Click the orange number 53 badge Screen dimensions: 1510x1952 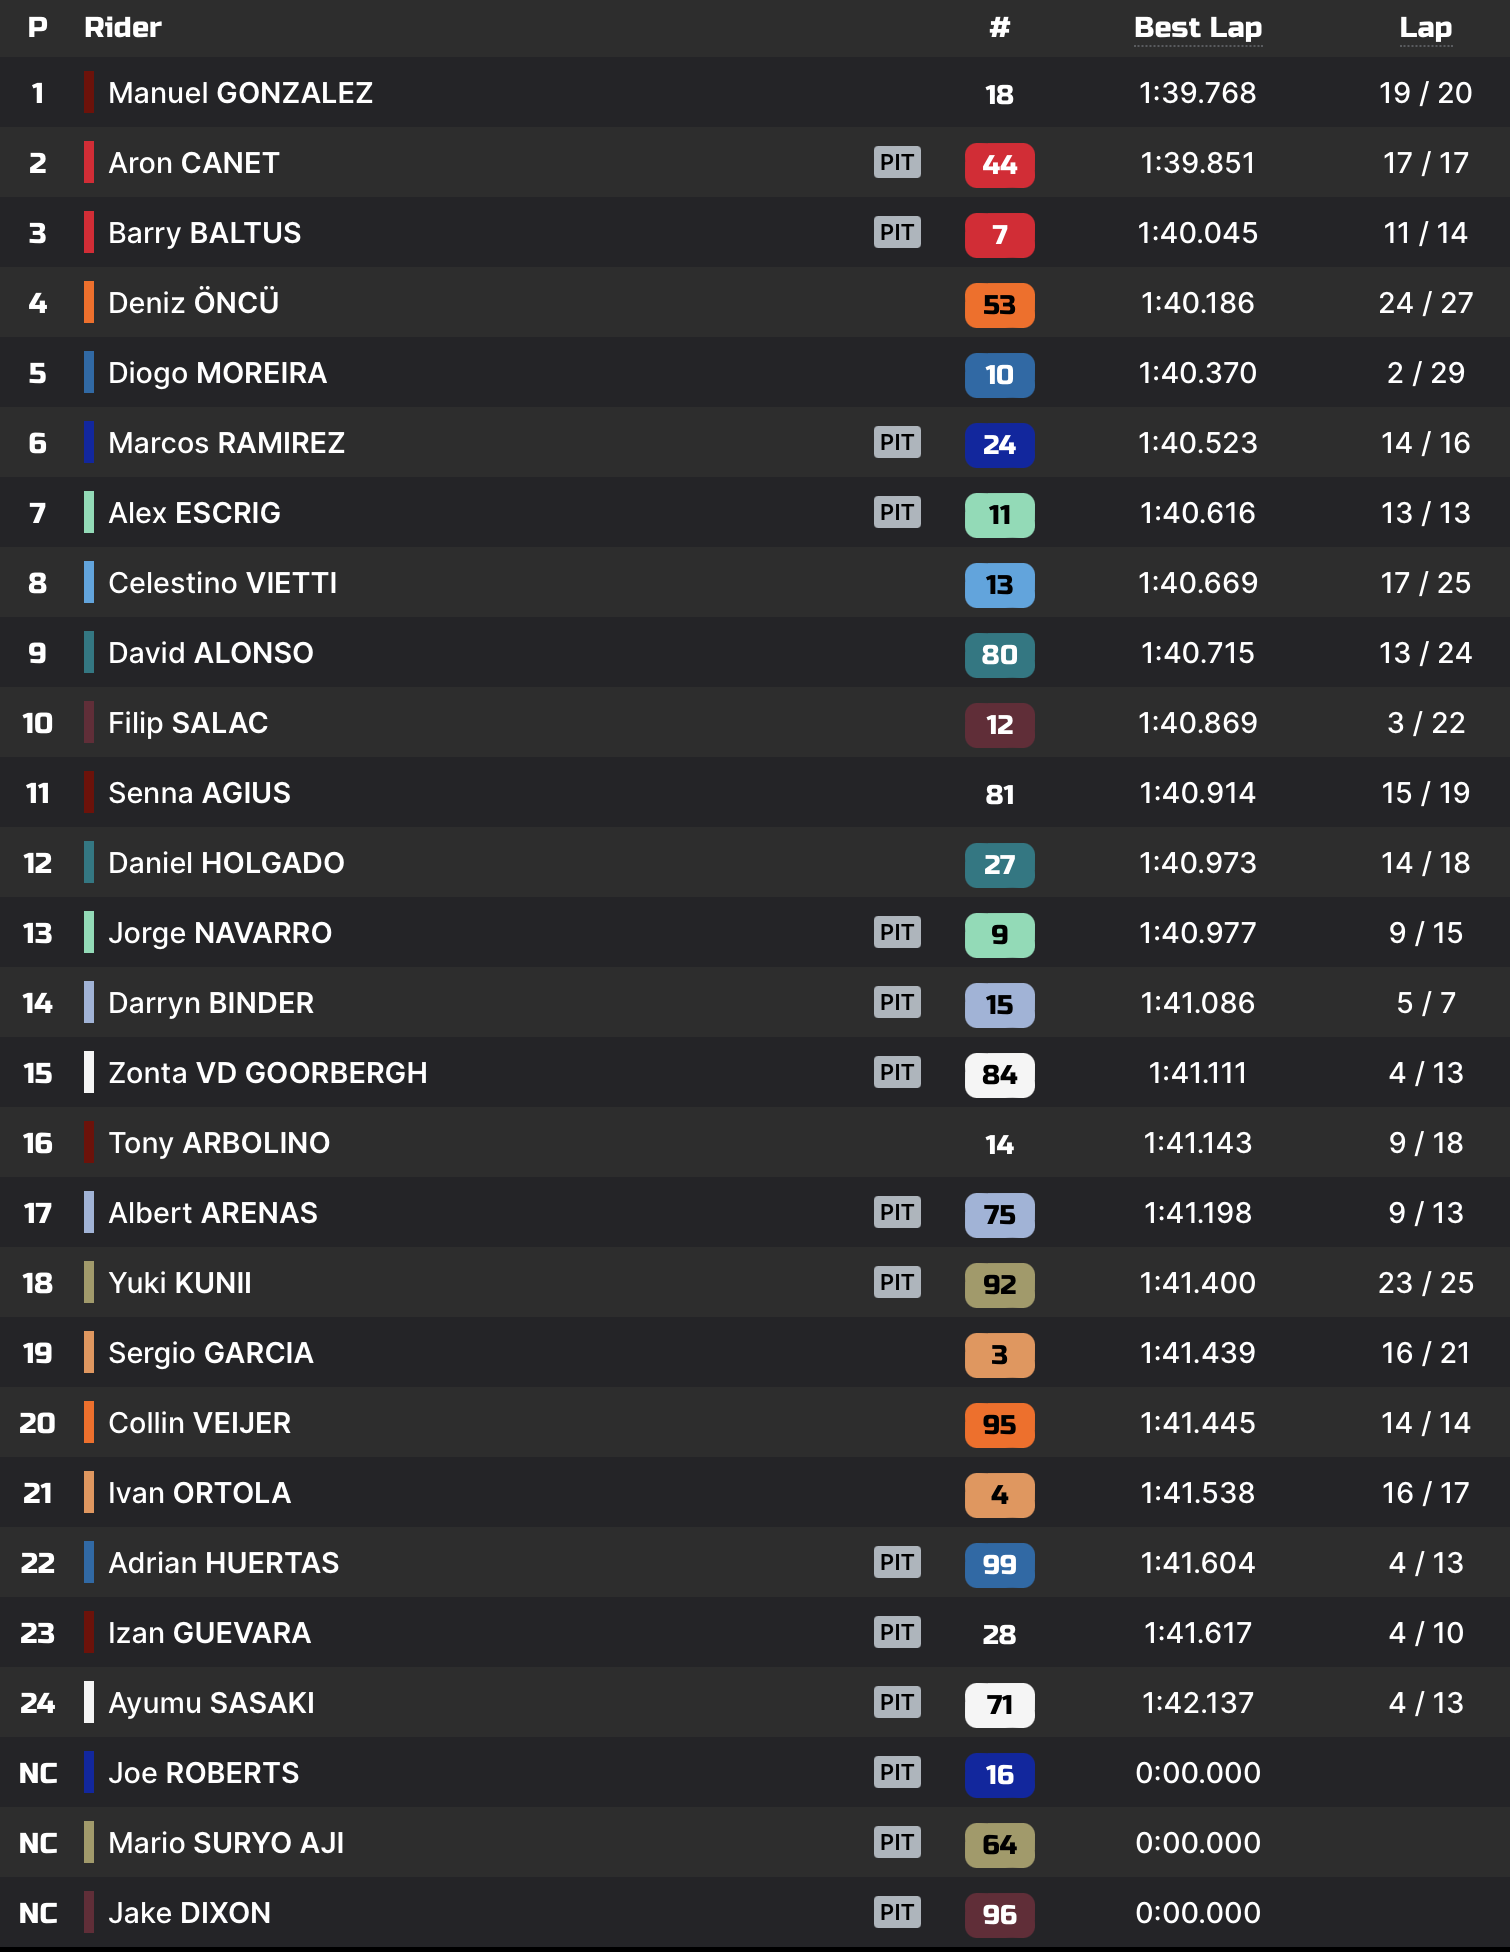[x=999, y=305]
